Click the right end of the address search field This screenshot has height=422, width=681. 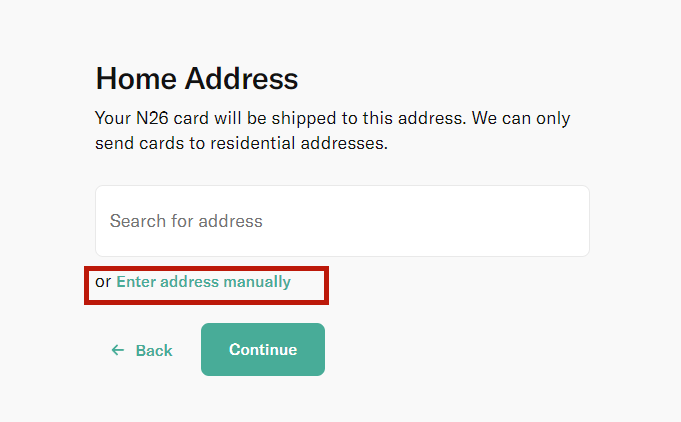pyautogui.click(x=560, y=221)
